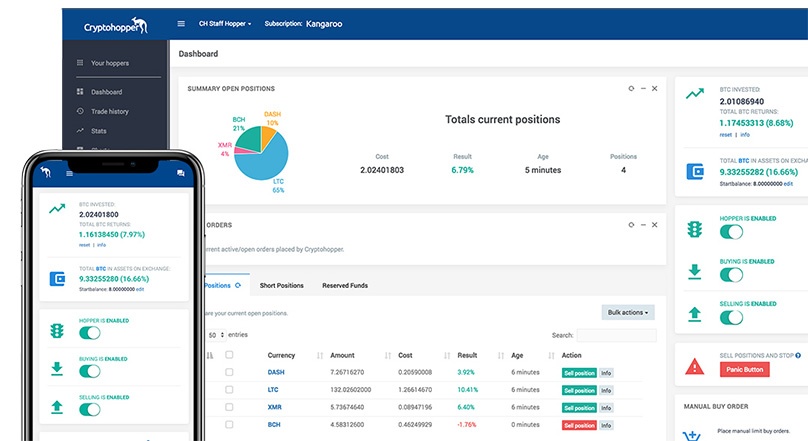808x441 pixels.
Task: Go to Dashboard in sidebar
Action: coord(107,92)
